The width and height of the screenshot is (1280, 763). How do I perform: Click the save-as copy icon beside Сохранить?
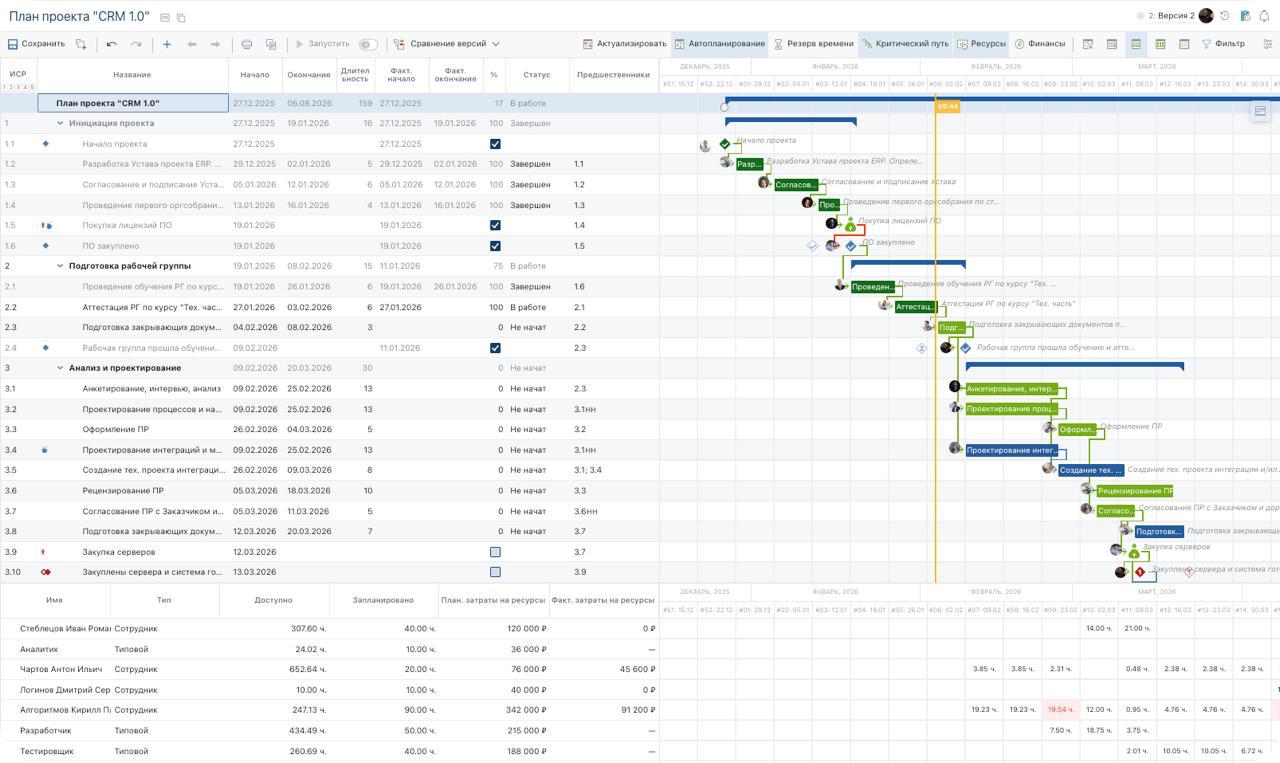[81, 44]
